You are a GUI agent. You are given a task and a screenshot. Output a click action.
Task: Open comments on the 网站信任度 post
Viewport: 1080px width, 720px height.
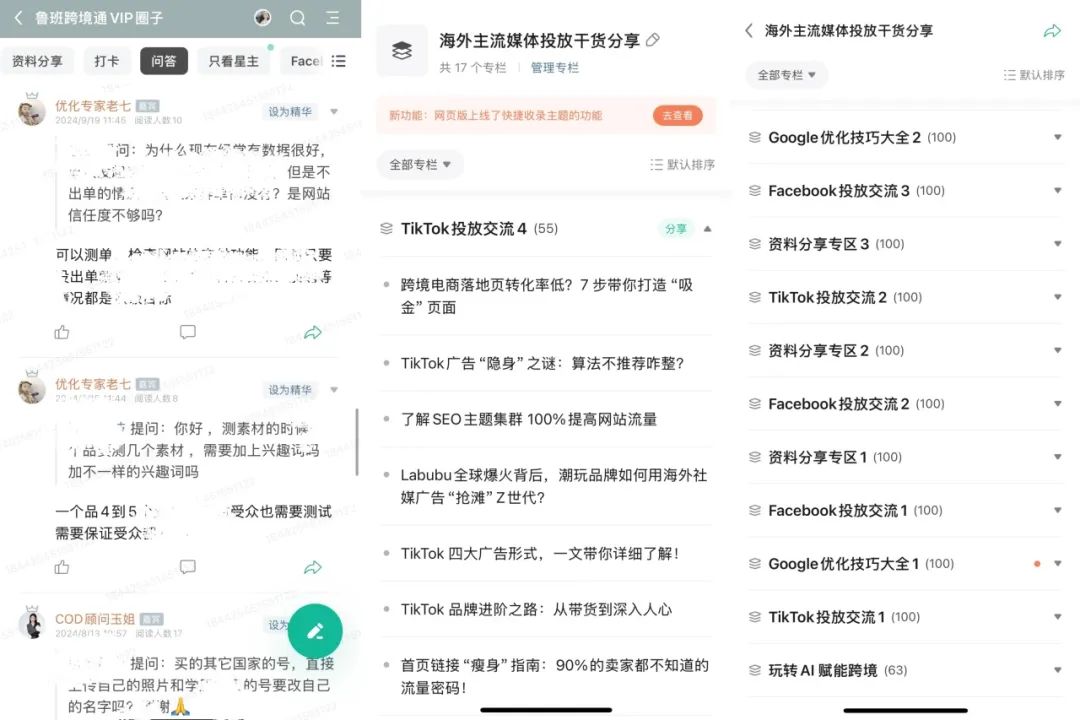coord(187,332)
